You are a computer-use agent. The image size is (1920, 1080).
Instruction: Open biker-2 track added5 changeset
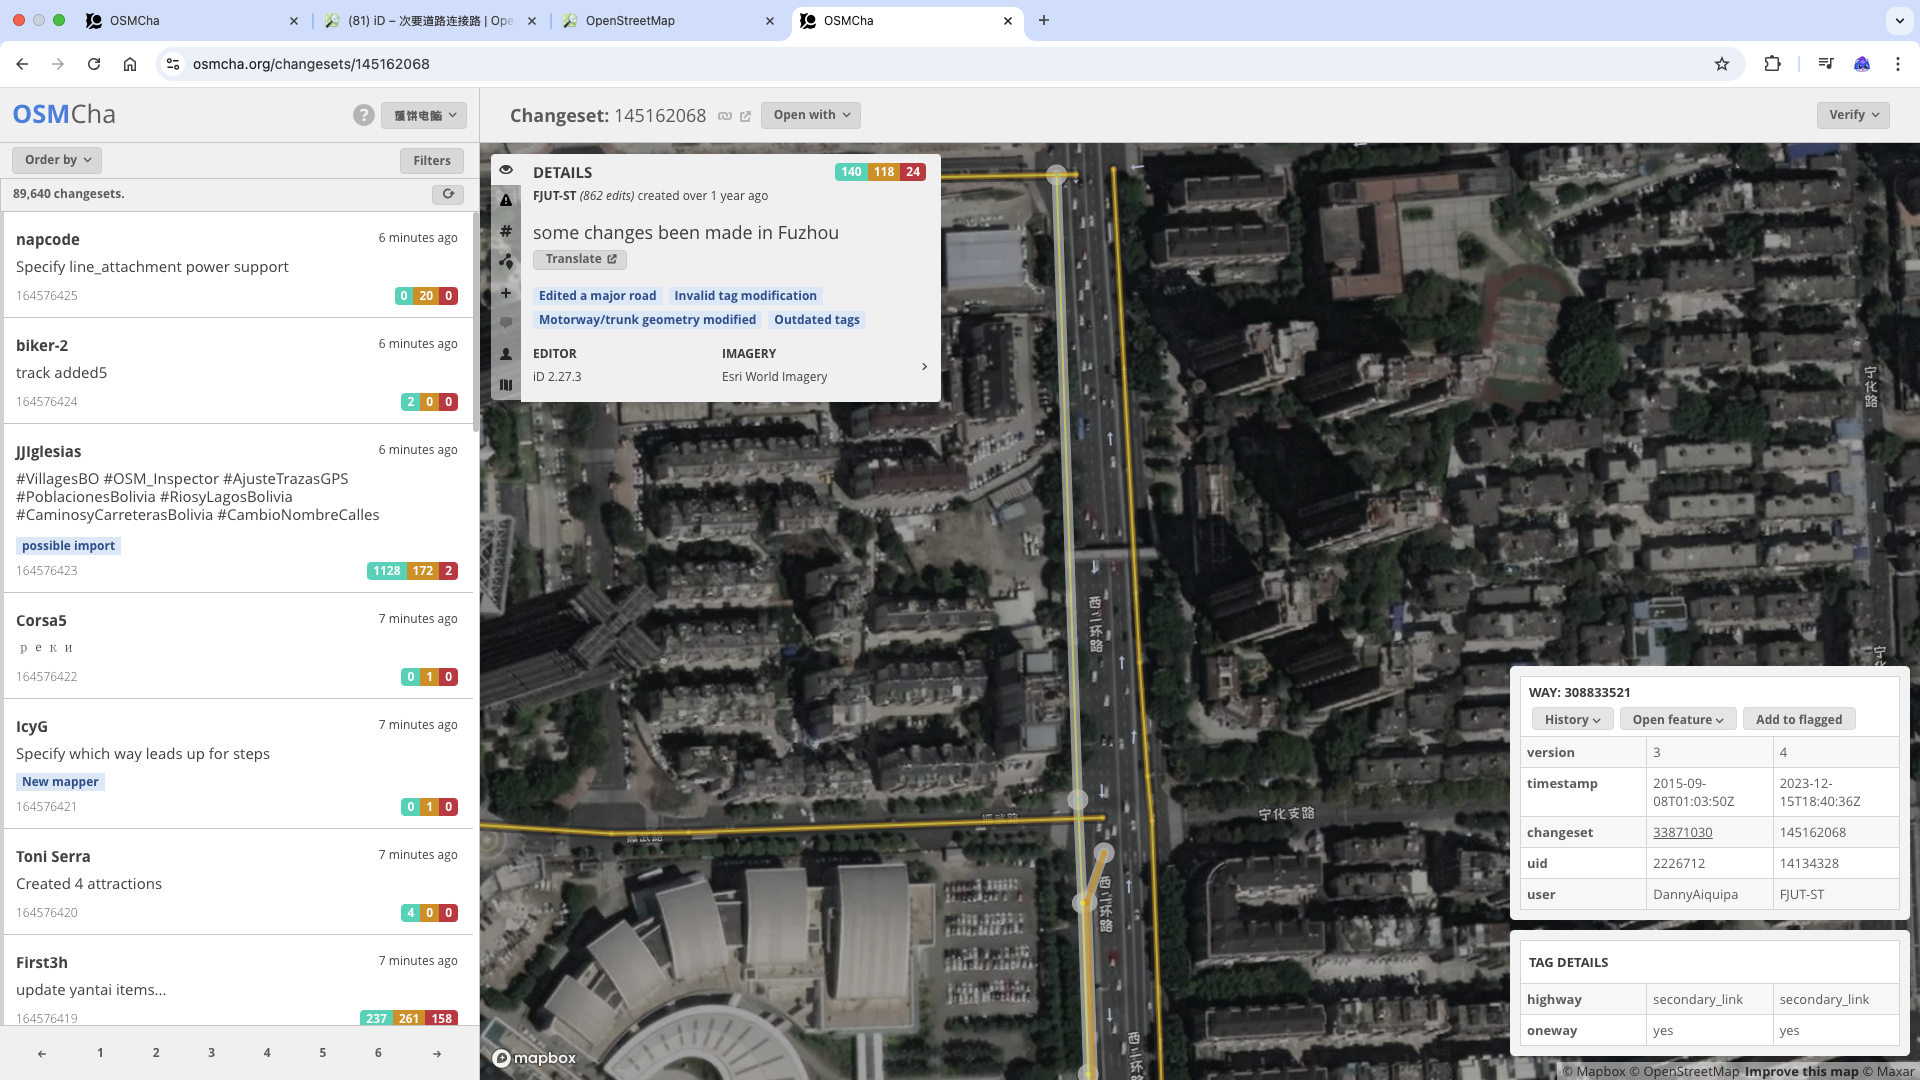tap(237, 371)
